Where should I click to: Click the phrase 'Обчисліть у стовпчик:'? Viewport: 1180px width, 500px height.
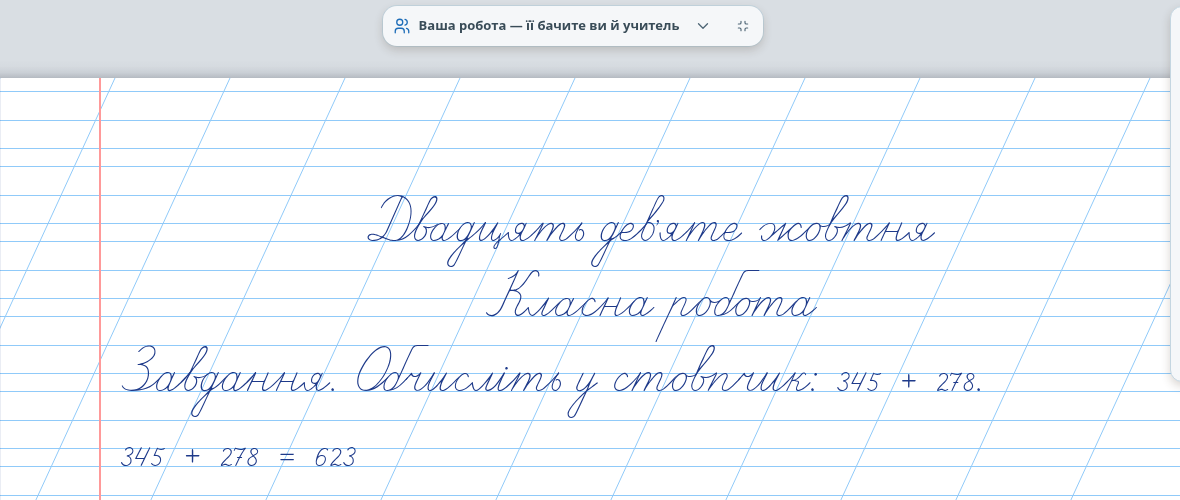tap(584, 380)
